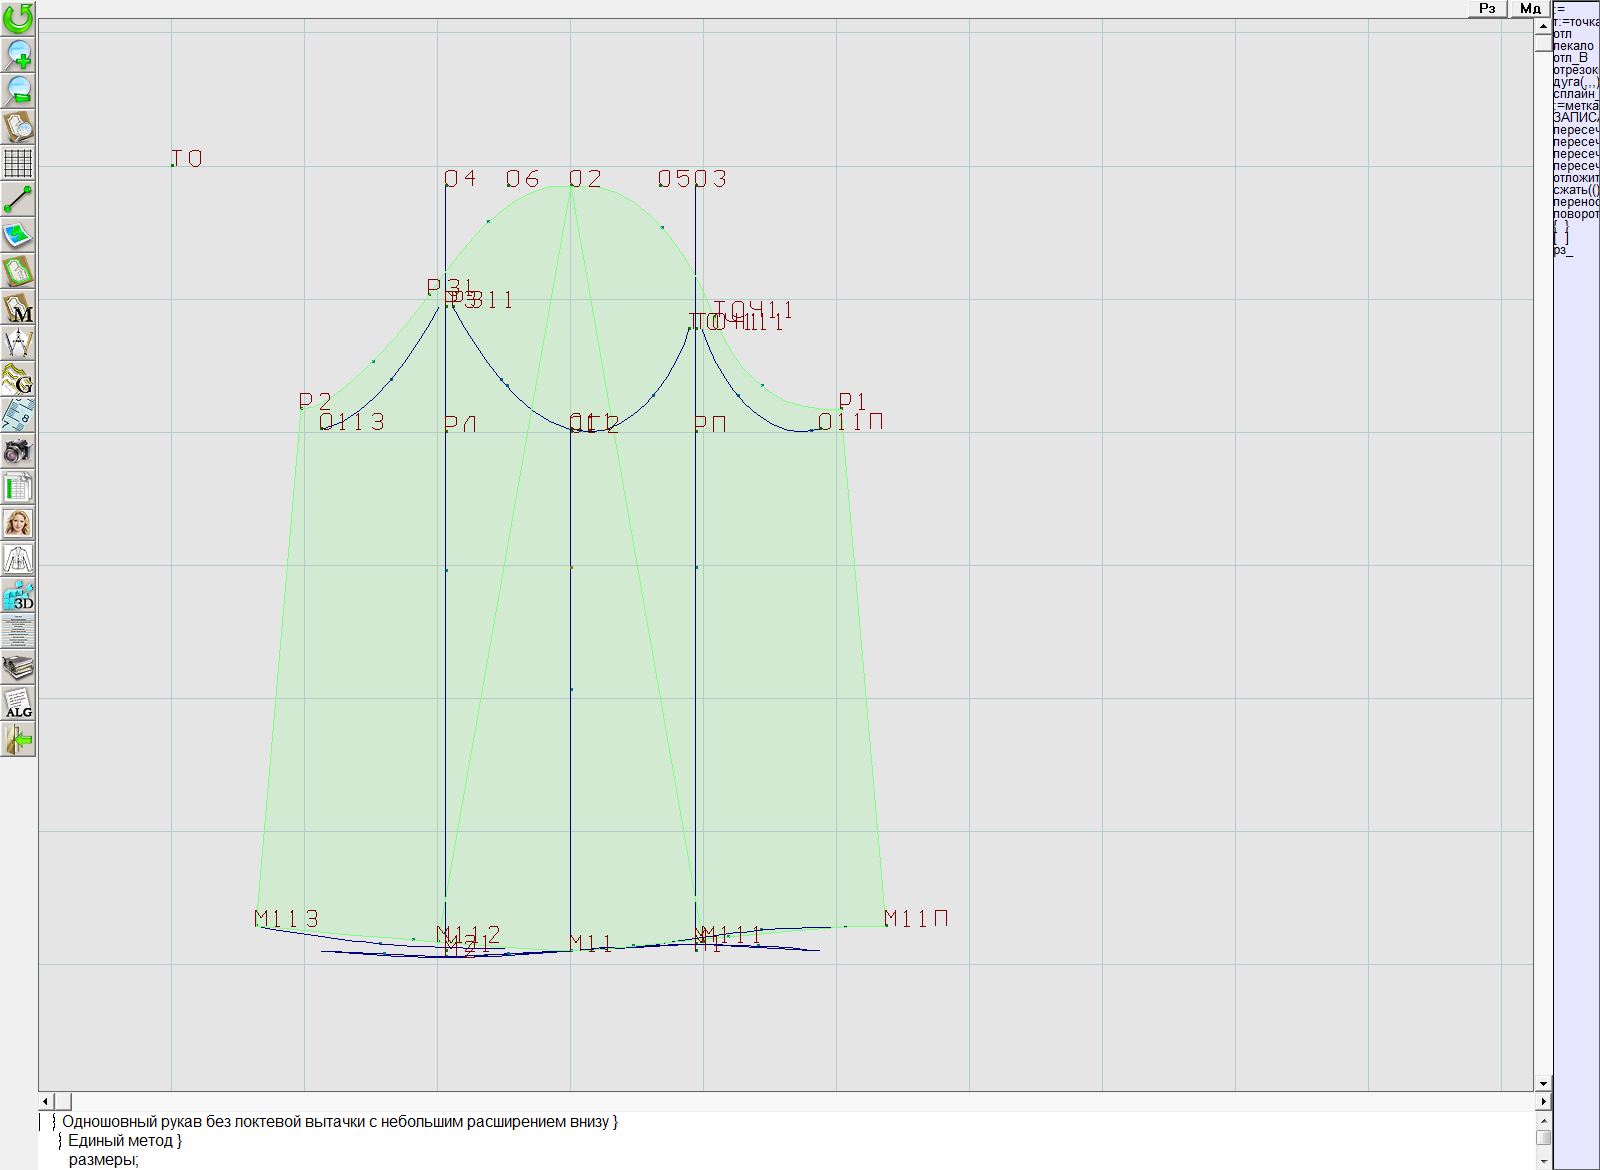
Task: Switch to the 3D view
Action: 18,596
